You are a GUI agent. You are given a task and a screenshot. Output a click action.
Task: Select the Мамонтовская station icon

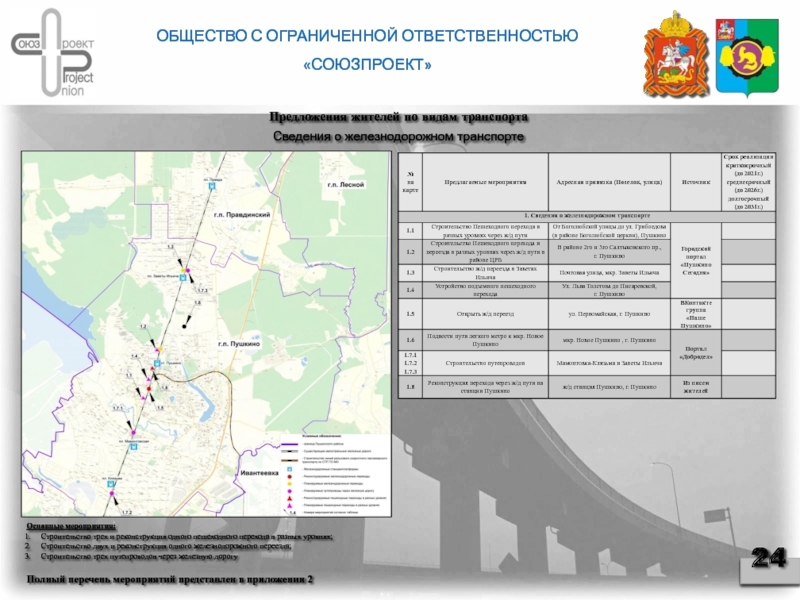click(134, 446)
